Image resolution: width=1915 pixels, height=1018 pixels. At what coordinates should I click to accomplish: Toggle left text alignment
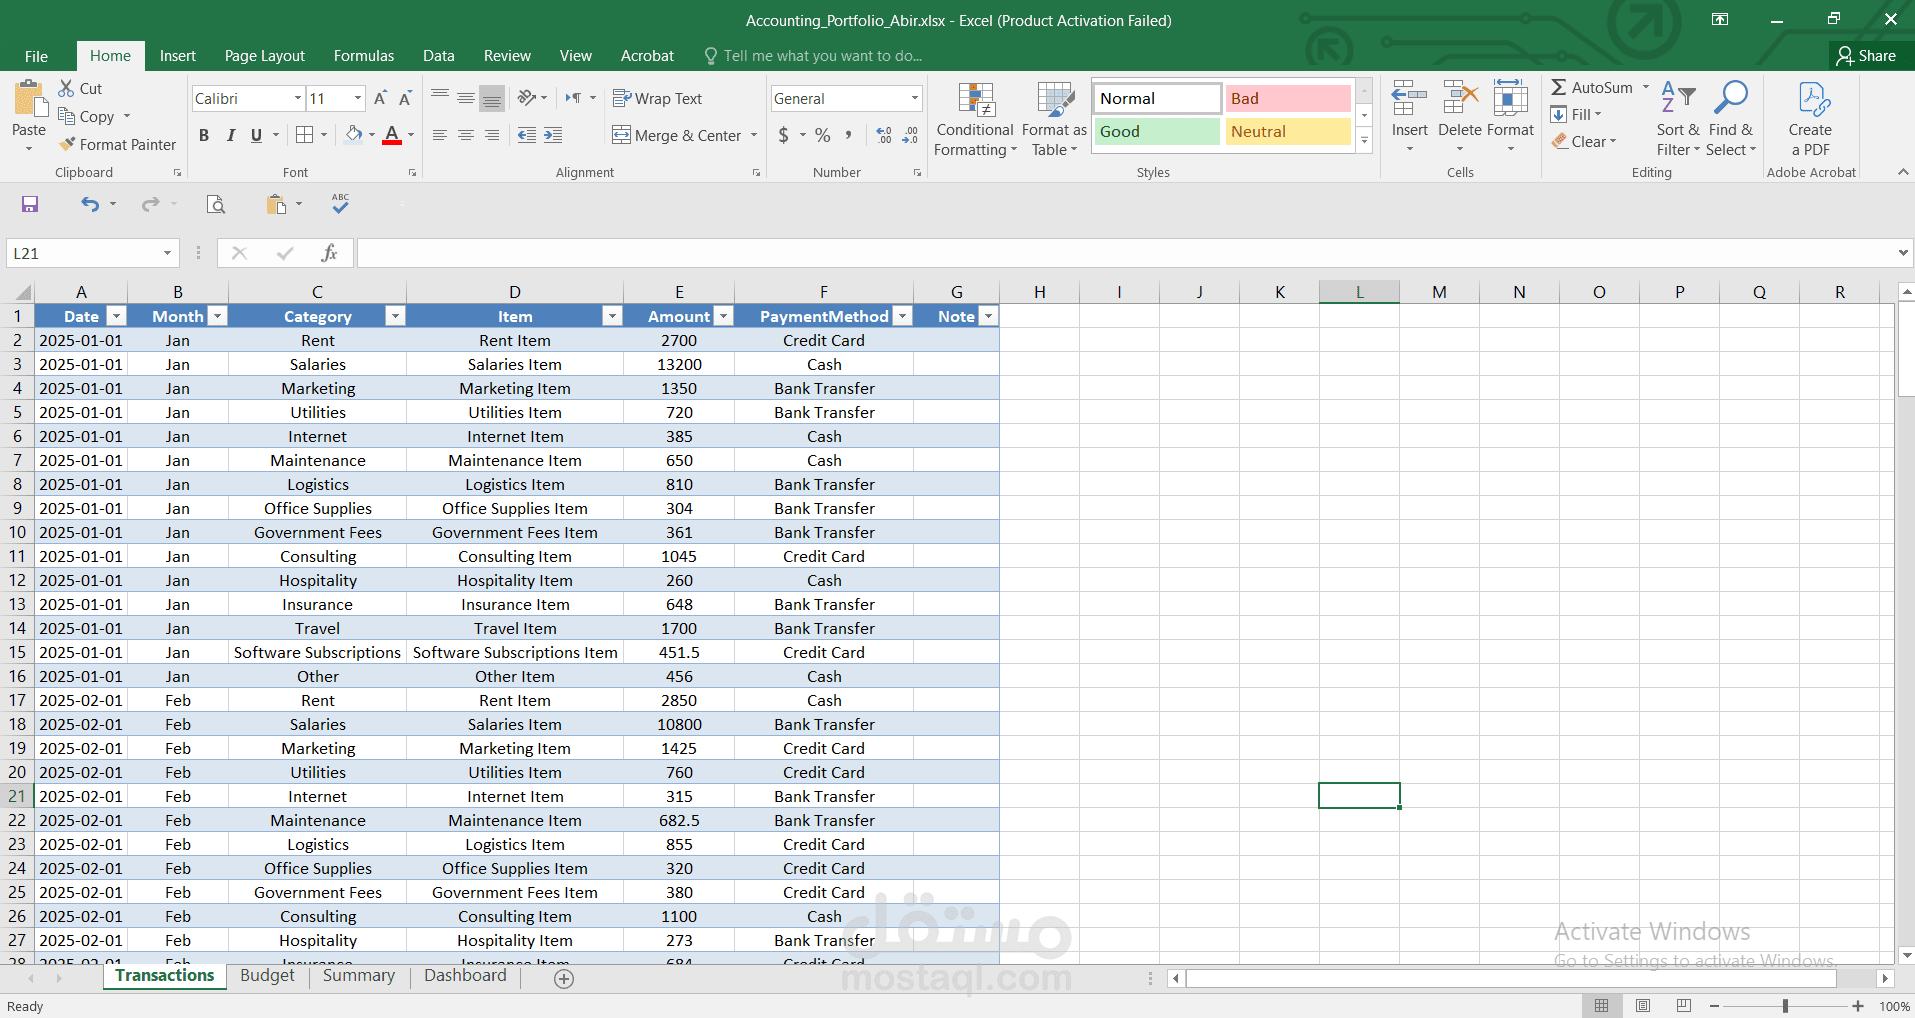coord(440,135)
